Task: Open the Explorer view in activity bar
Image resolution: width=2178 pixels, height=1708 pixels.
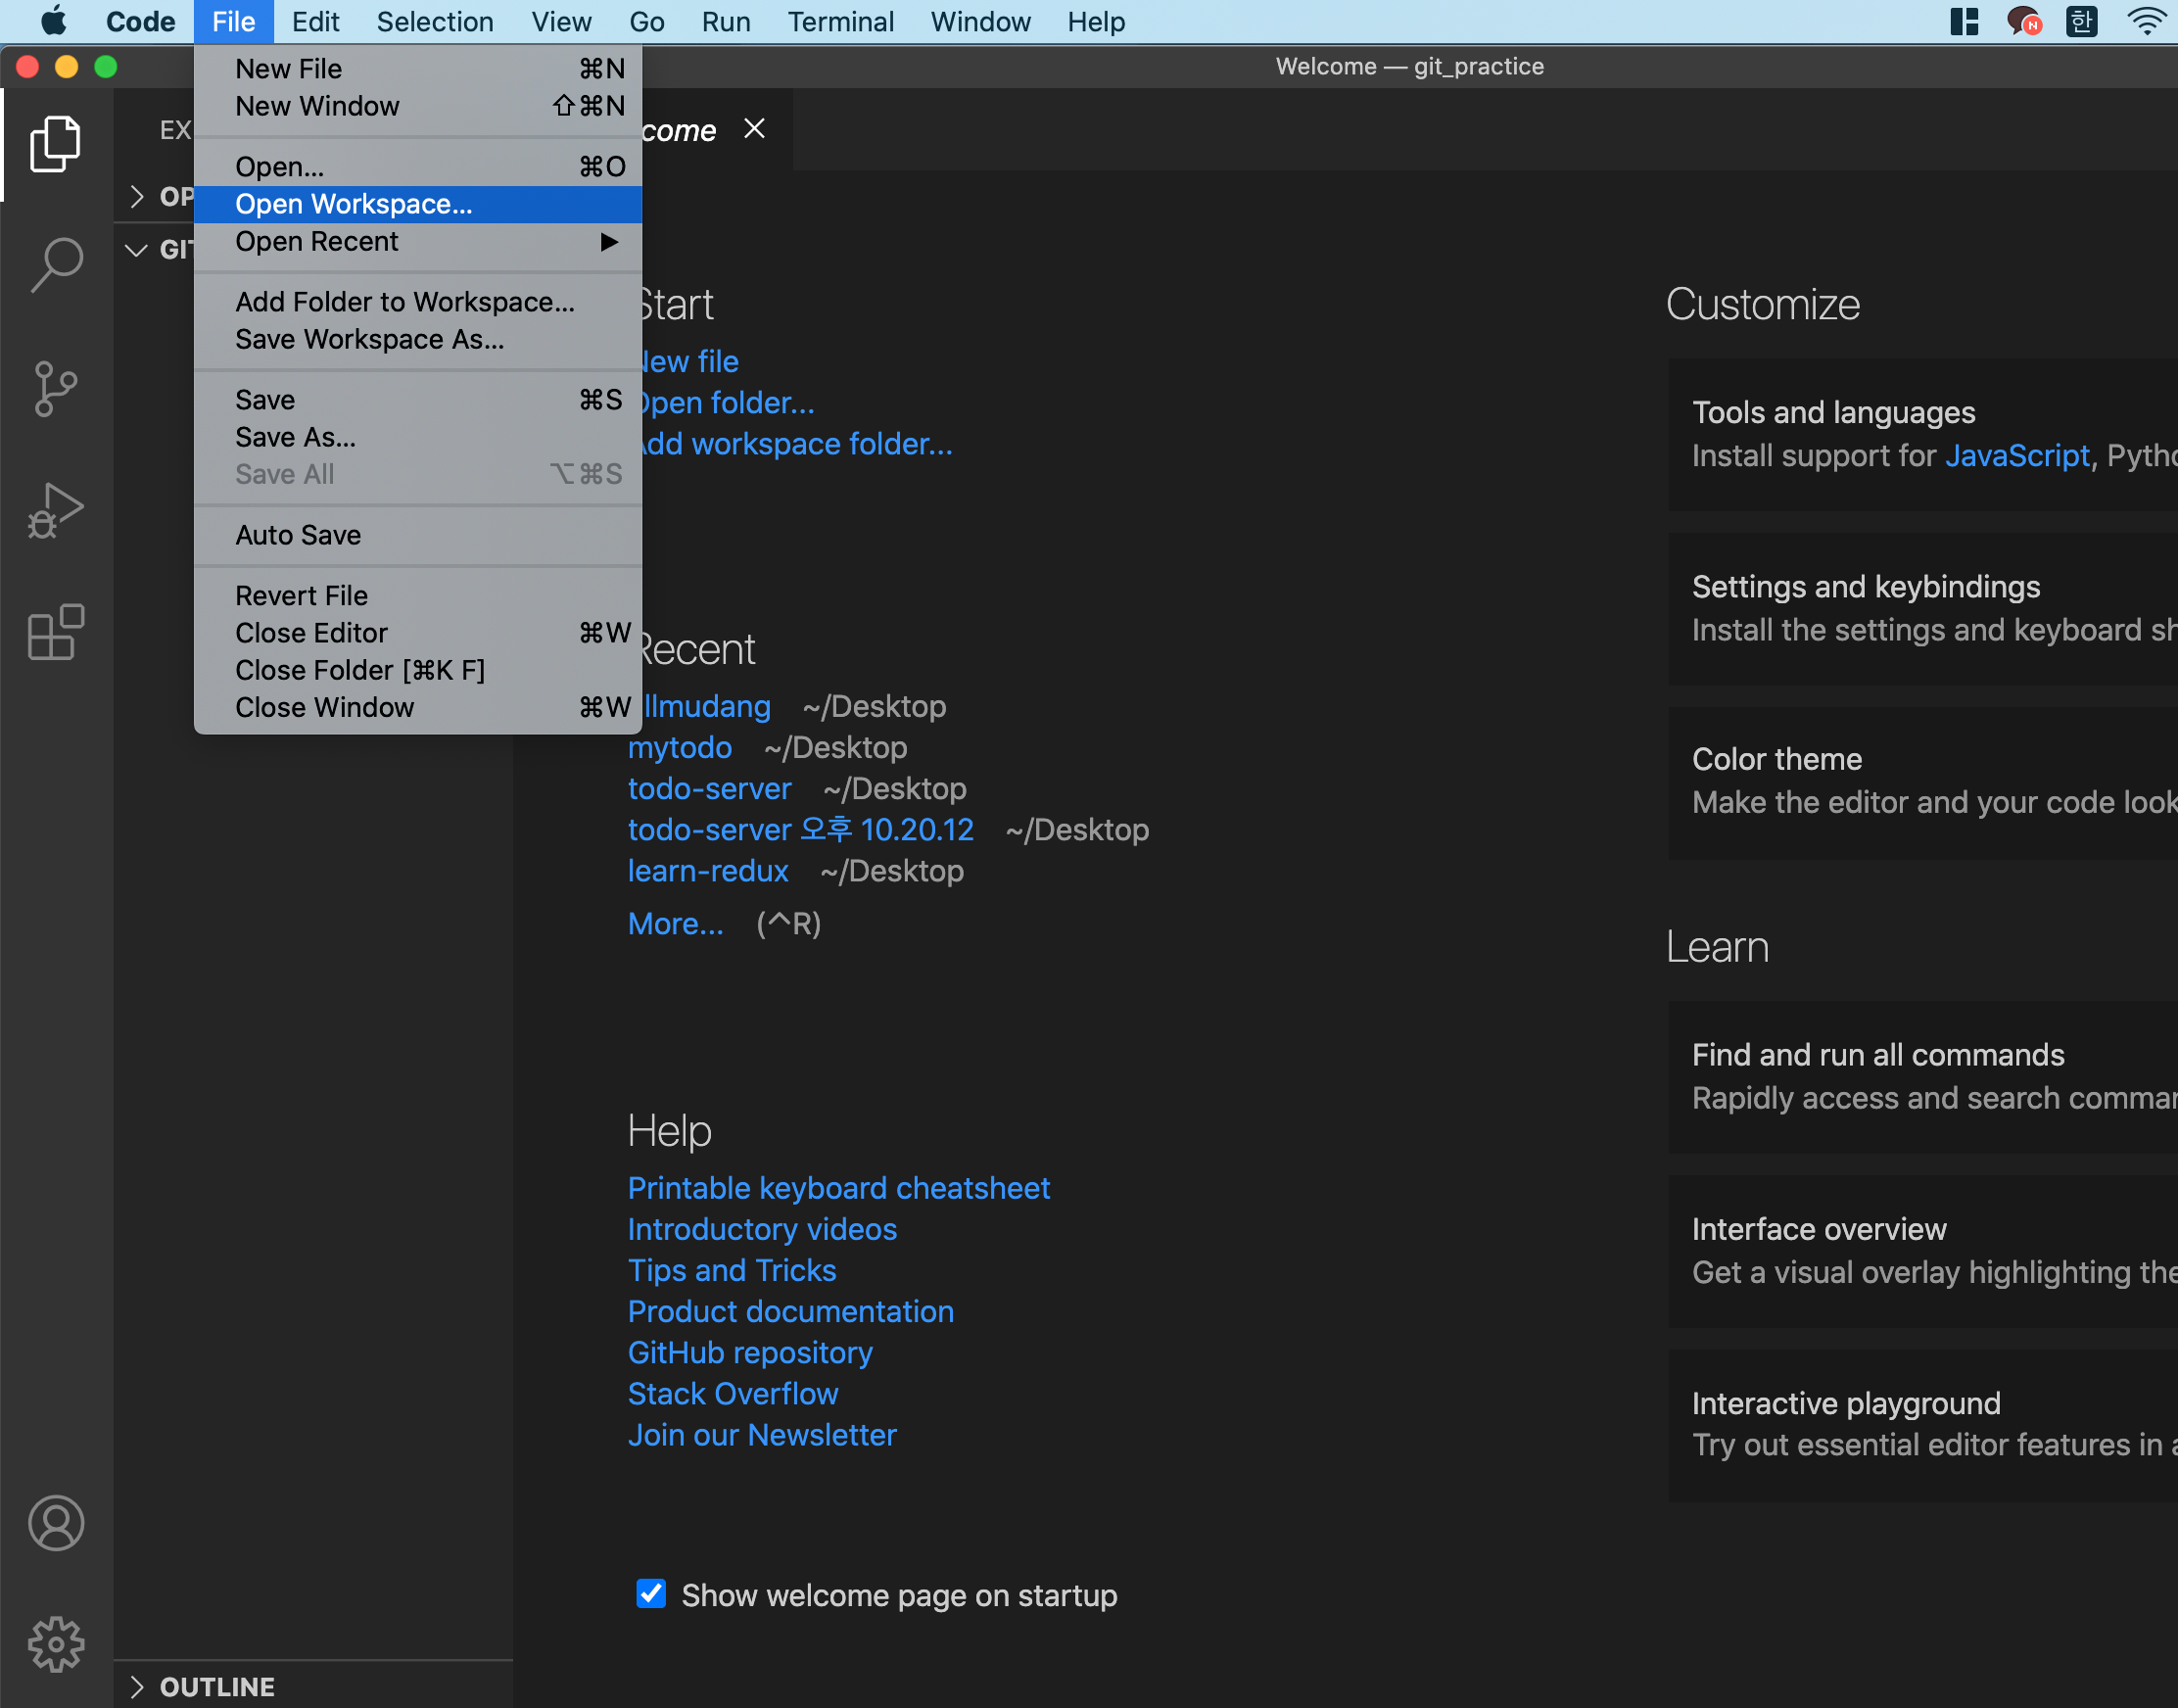Action: click(x=56, y=144)
